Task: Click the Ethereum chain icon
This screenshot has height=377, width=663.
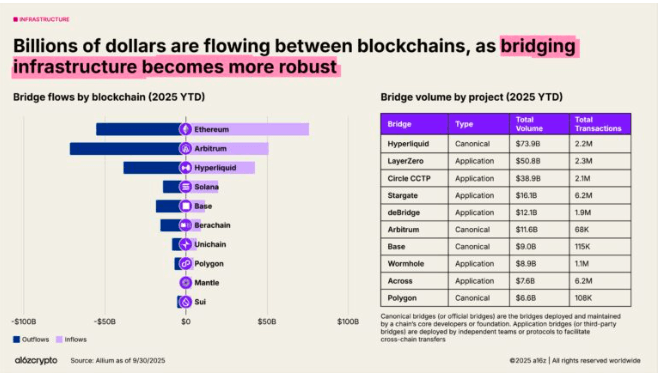Action: point(185,129)
